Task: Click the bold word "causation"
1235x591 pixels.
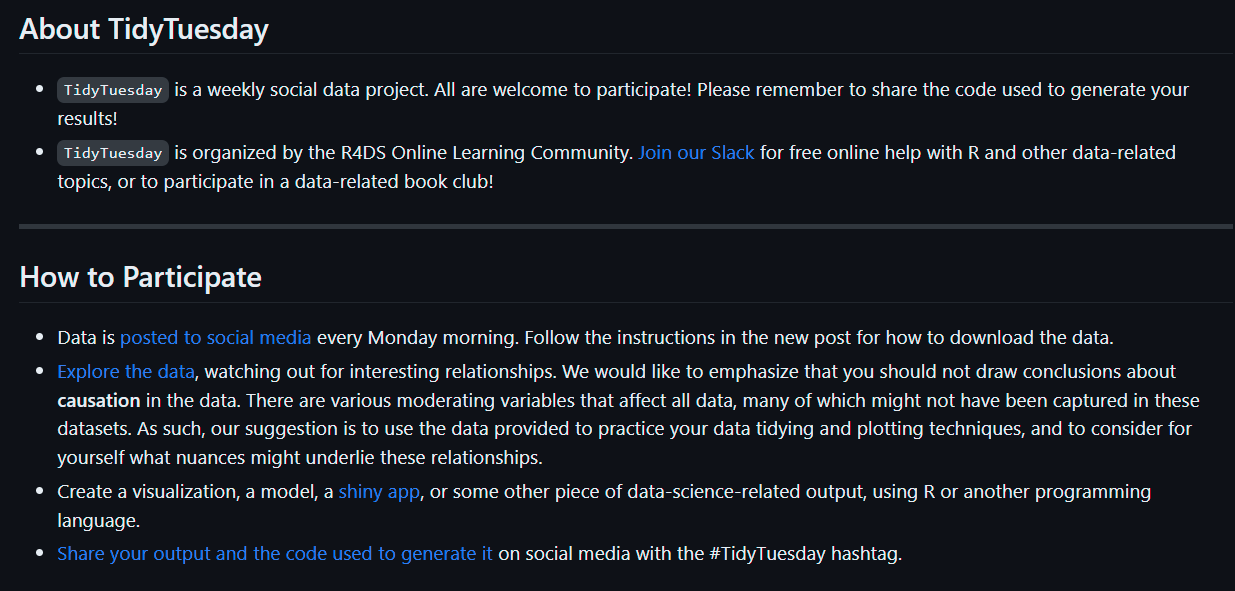Action: [x=99, y=400]
